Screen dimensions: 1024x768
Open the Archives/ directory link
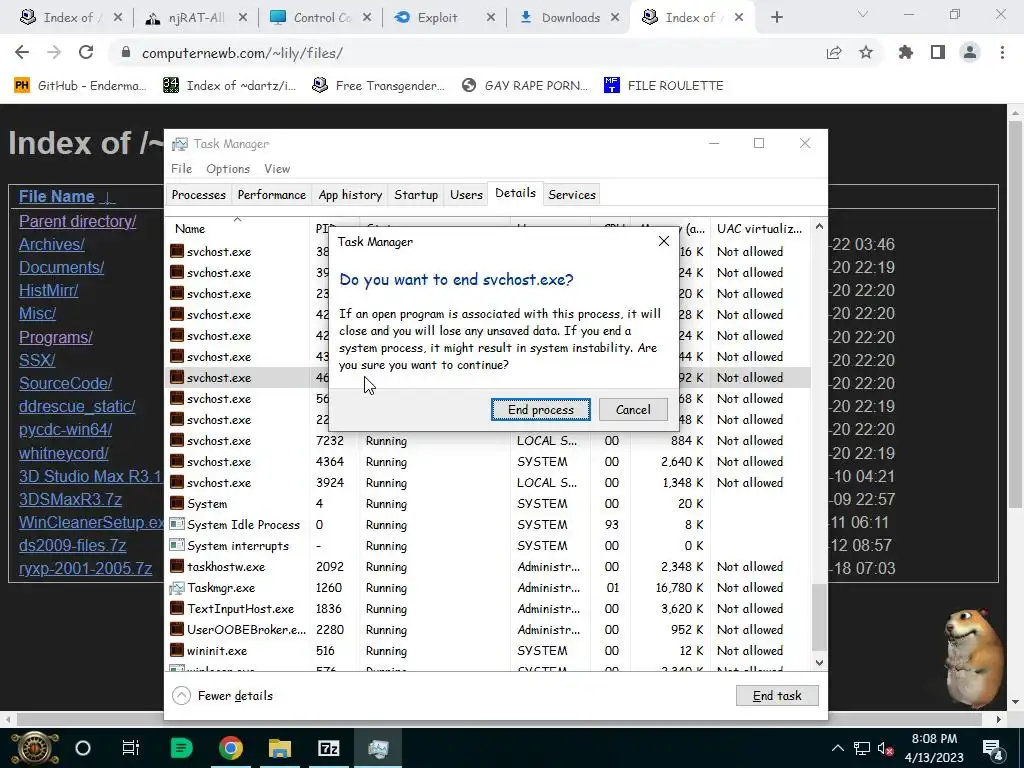point(52,244)
